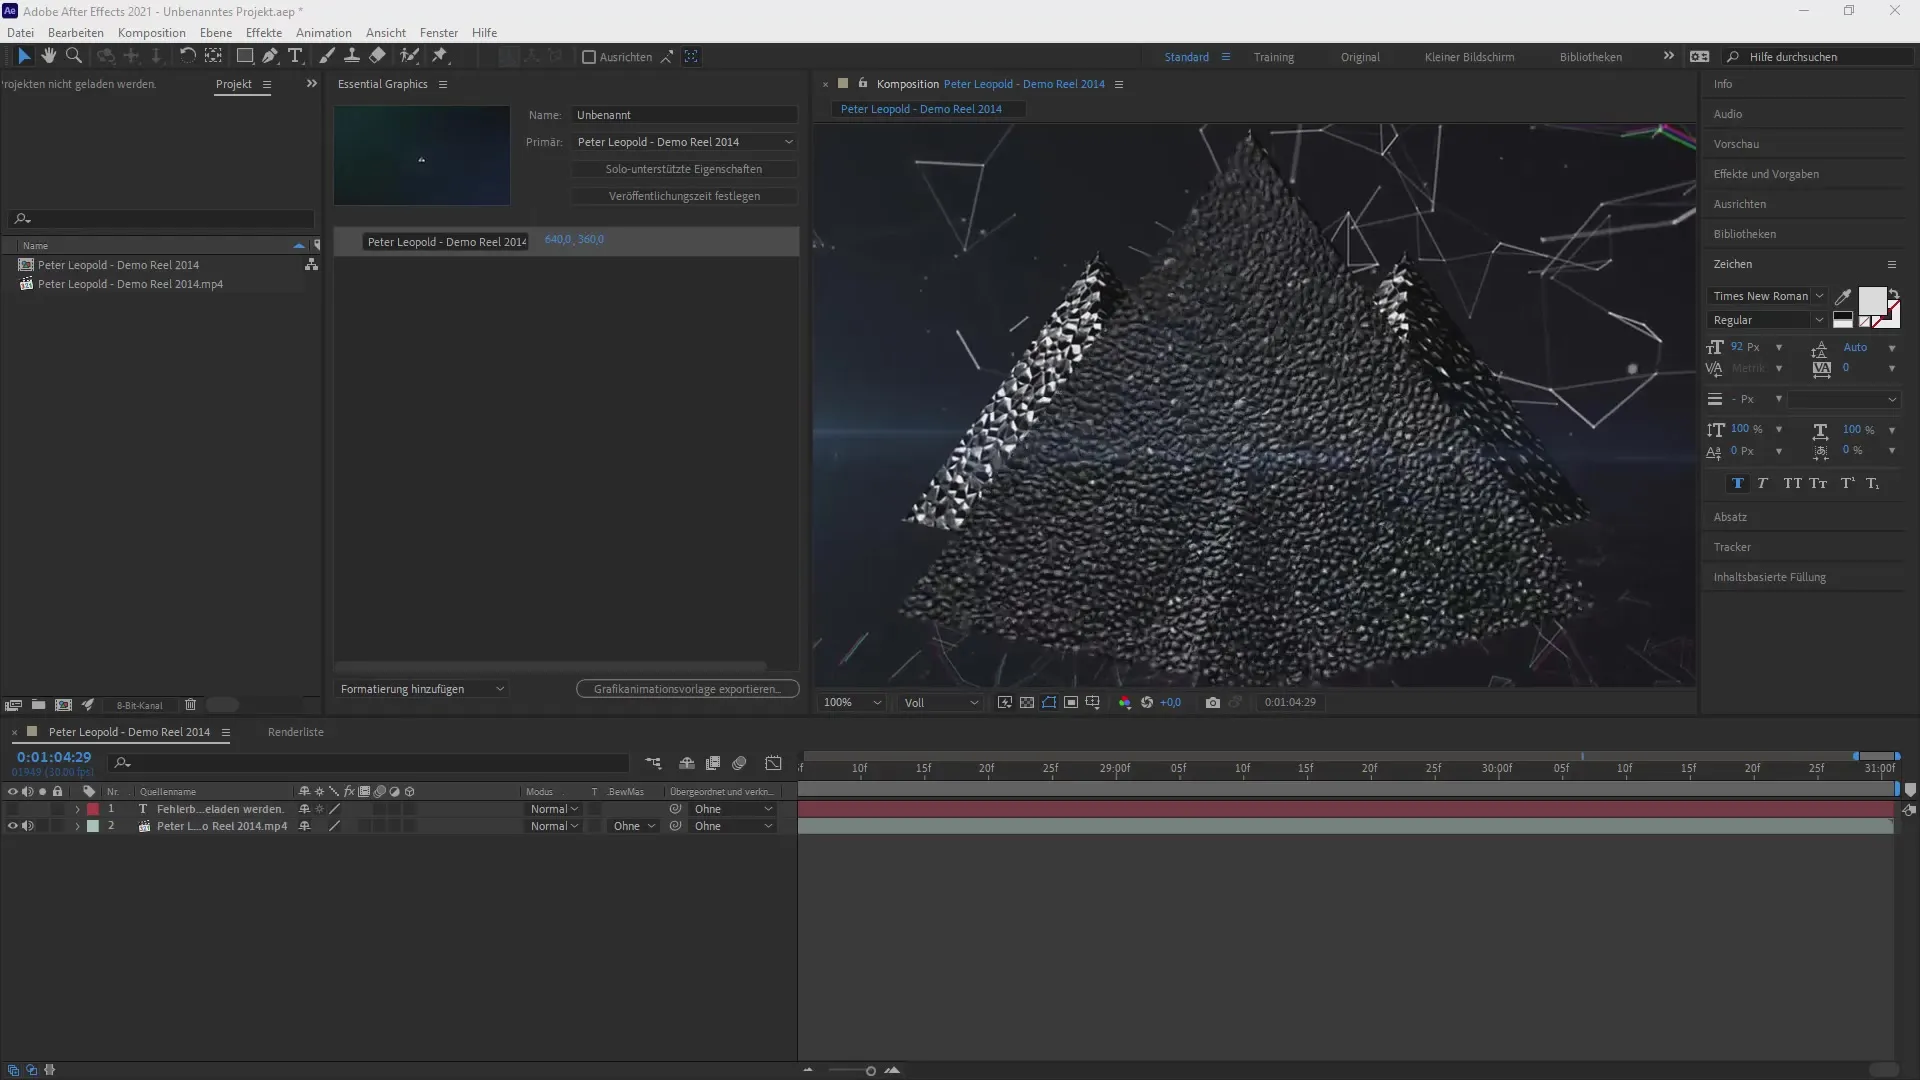Open the Voll resolution dropdown

[940, 703]
